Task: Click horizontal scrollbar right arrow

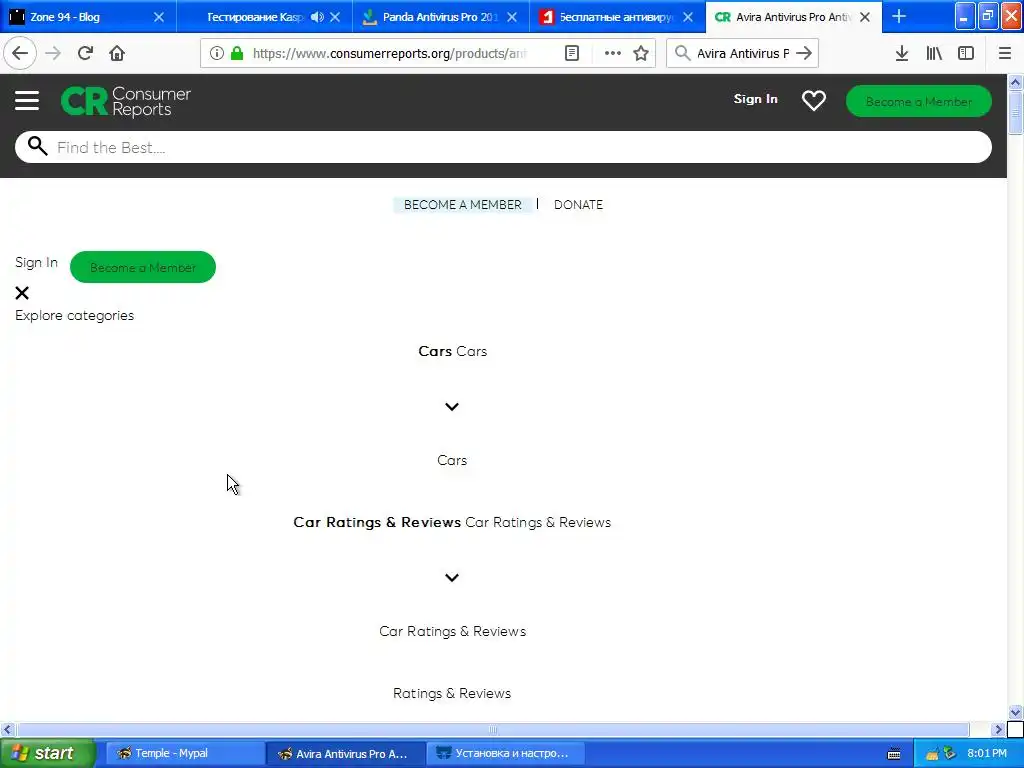Action: [x=998, y=729]
